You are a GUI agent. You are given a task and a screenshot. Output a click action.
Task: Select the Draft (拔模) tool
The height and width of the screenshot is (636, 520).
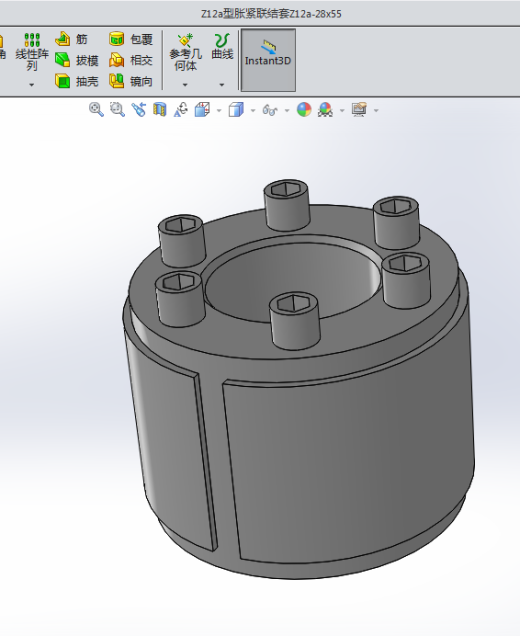coord(77,60)
